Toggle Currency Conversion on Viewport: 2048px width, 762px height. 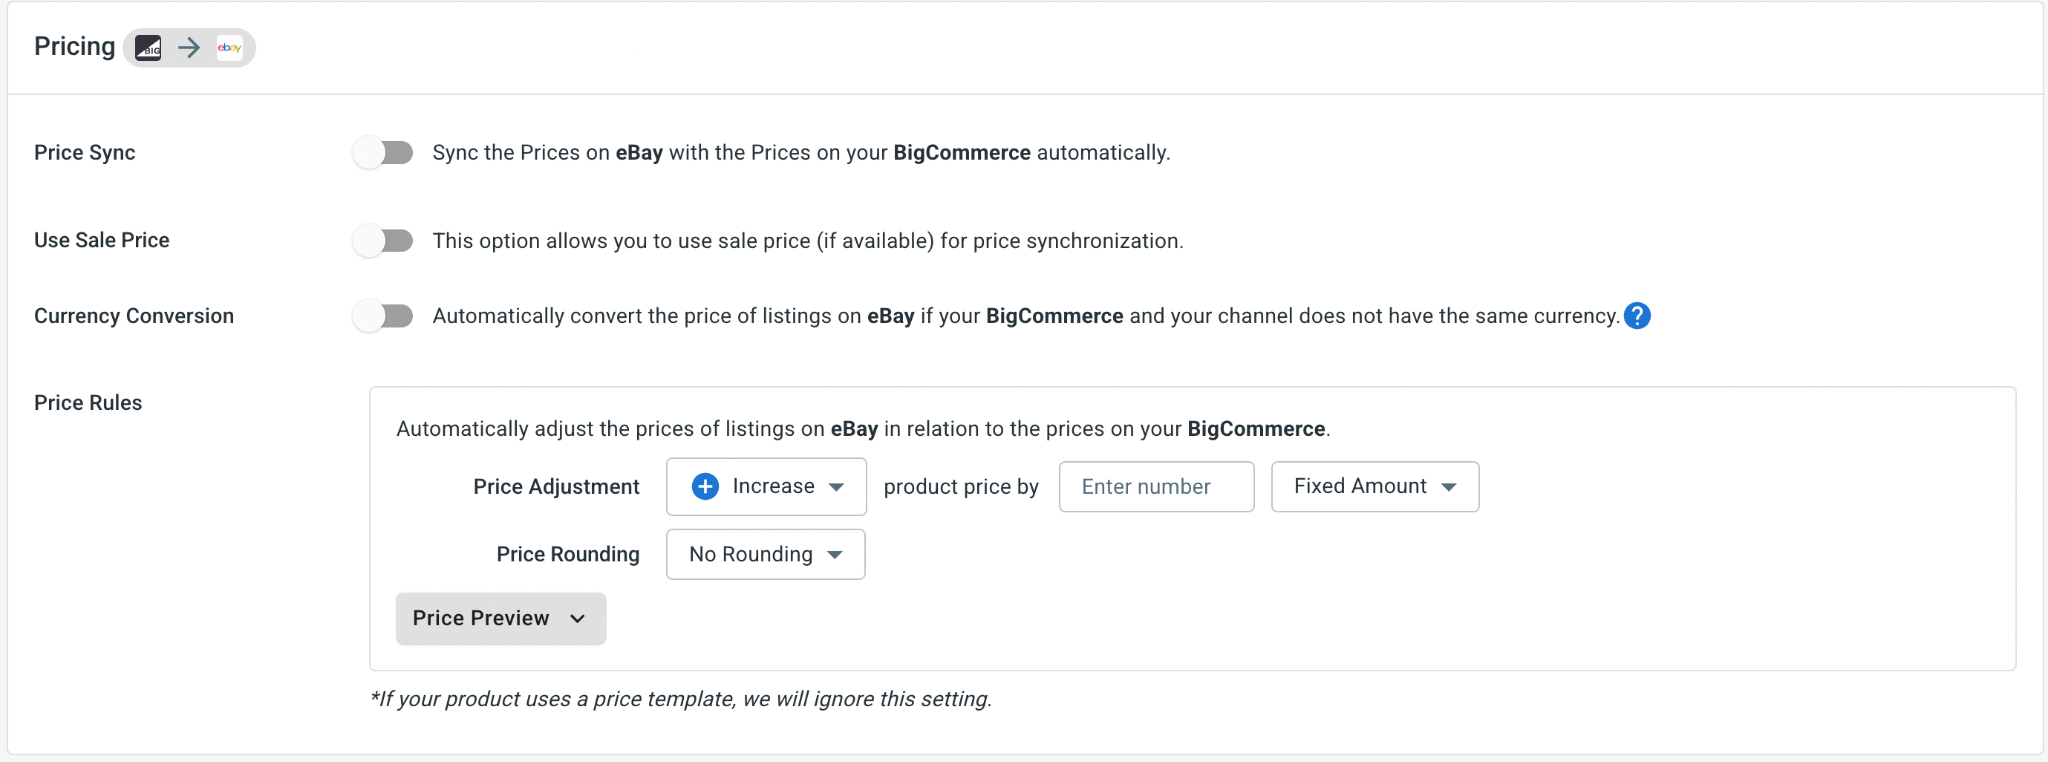(x=383, y=316)
